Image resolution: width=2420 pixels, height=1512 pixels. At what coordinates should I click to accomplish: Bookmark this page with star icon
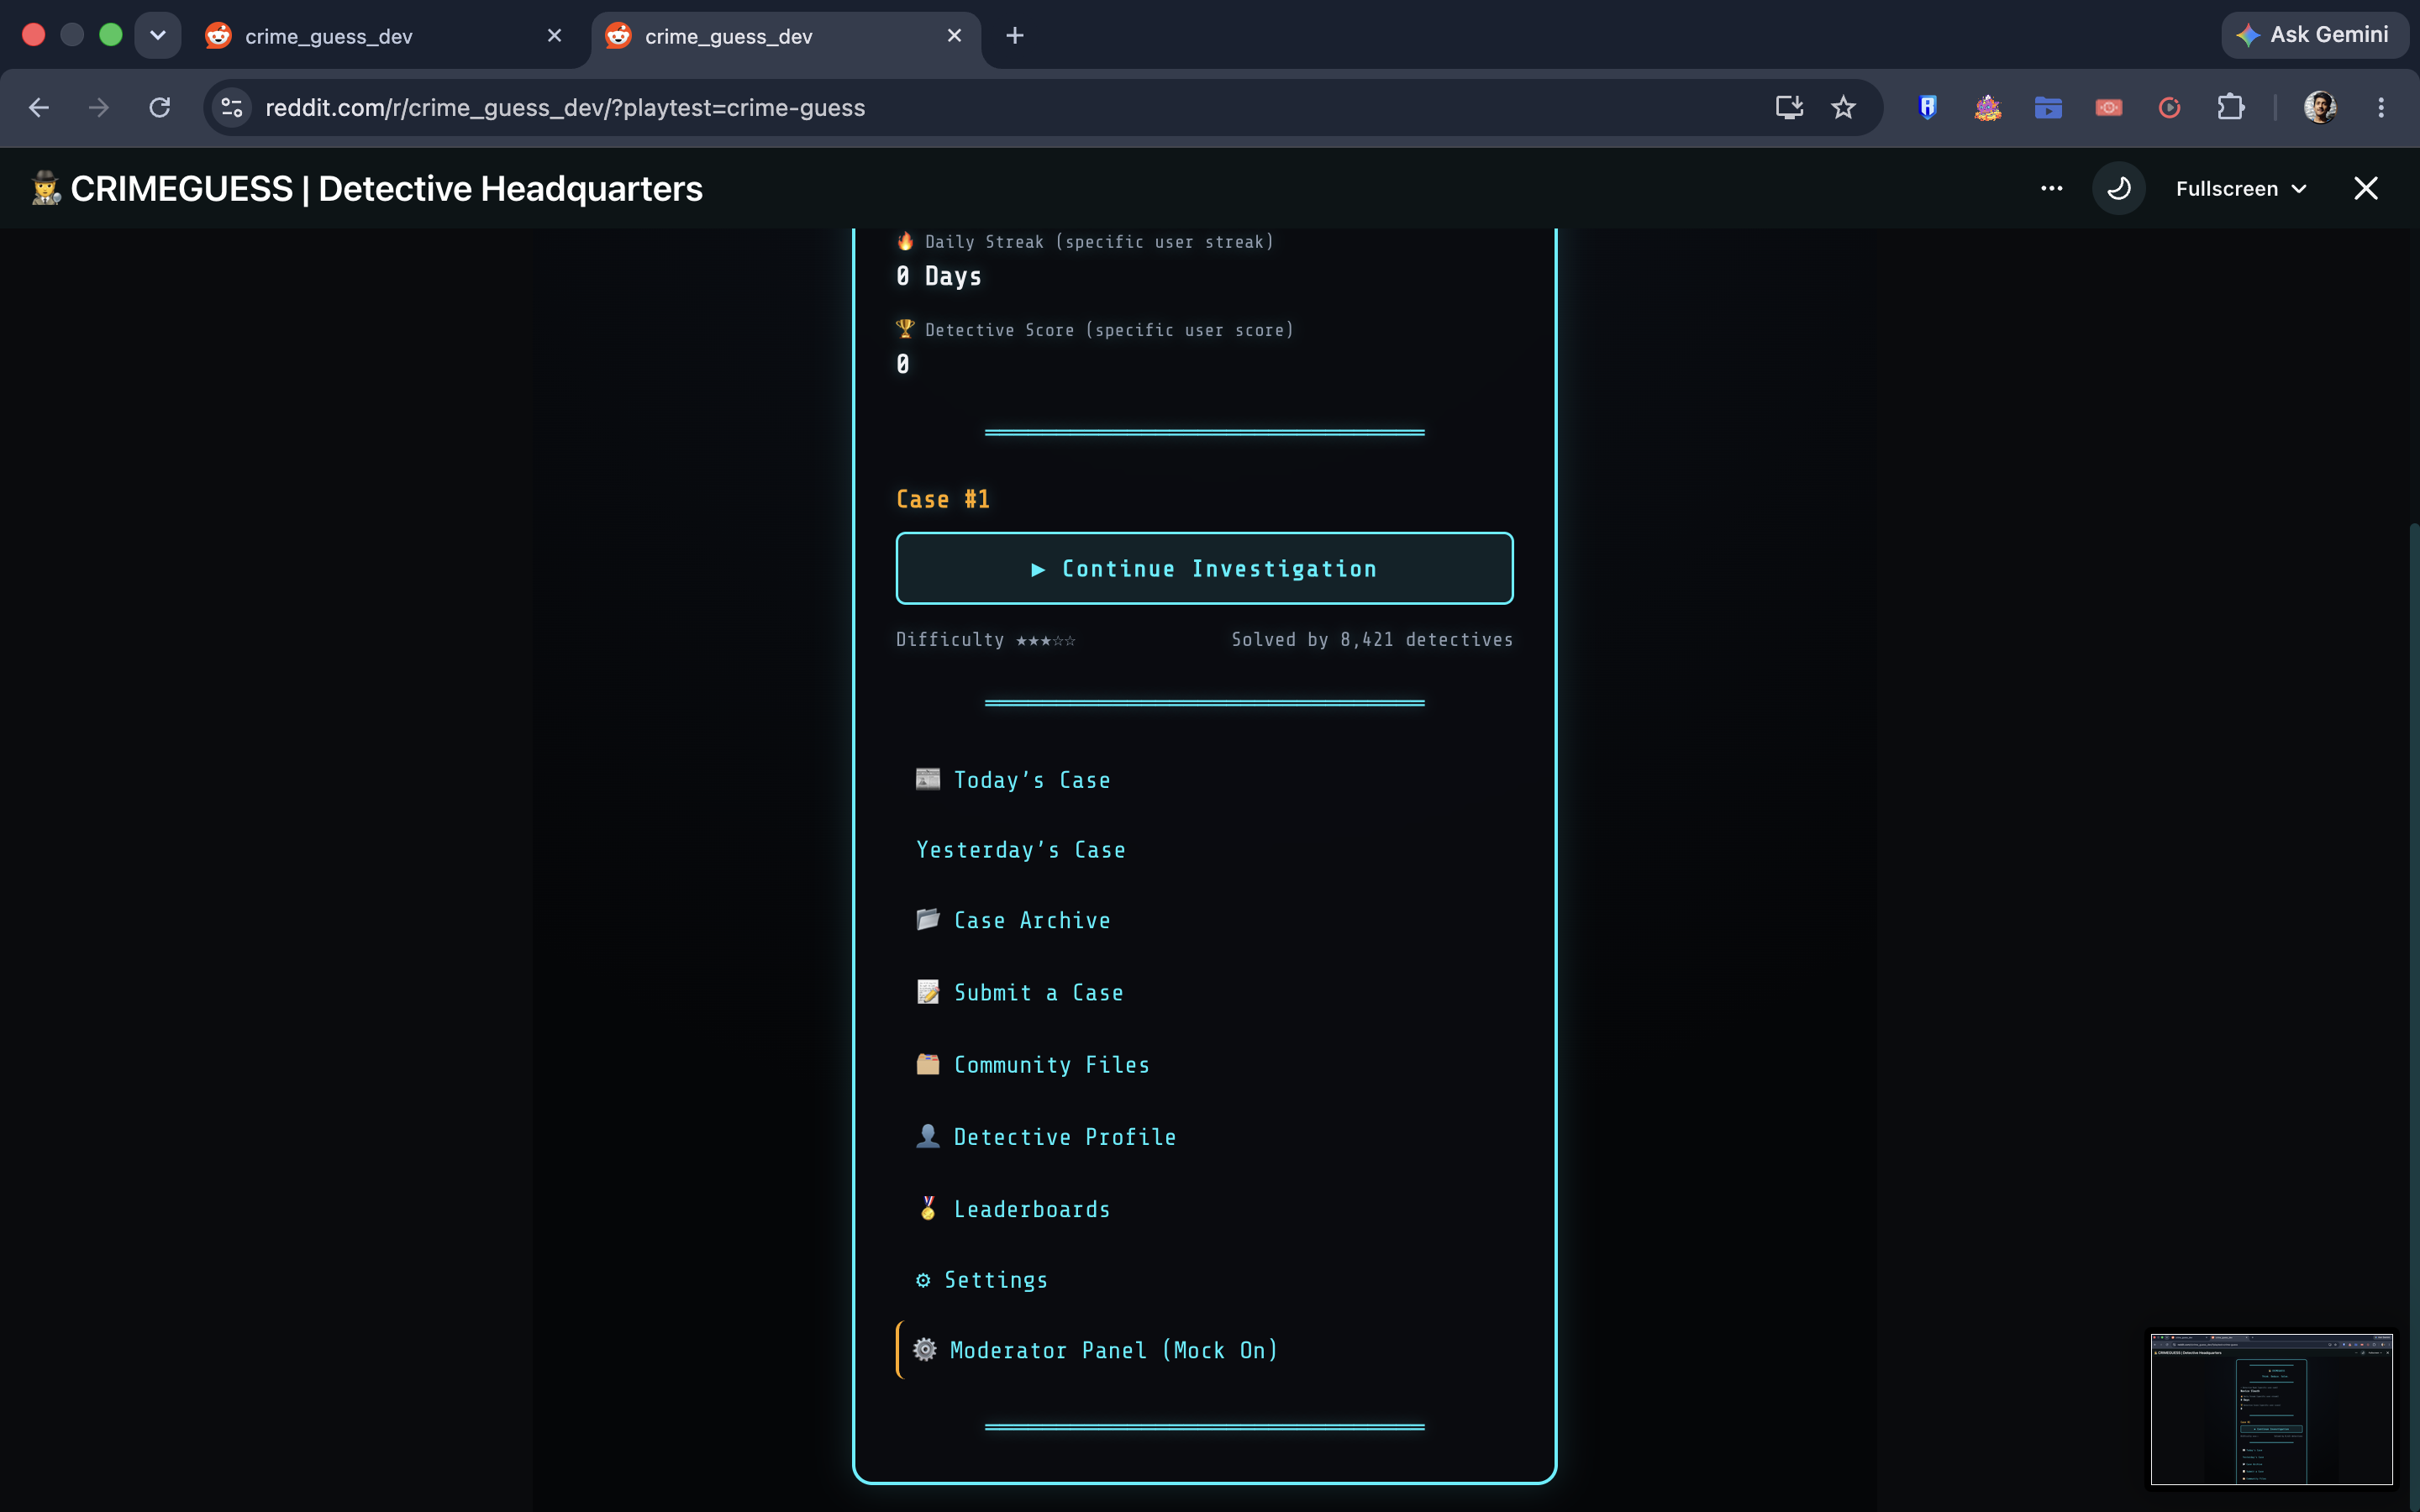tap(1843, 107)
